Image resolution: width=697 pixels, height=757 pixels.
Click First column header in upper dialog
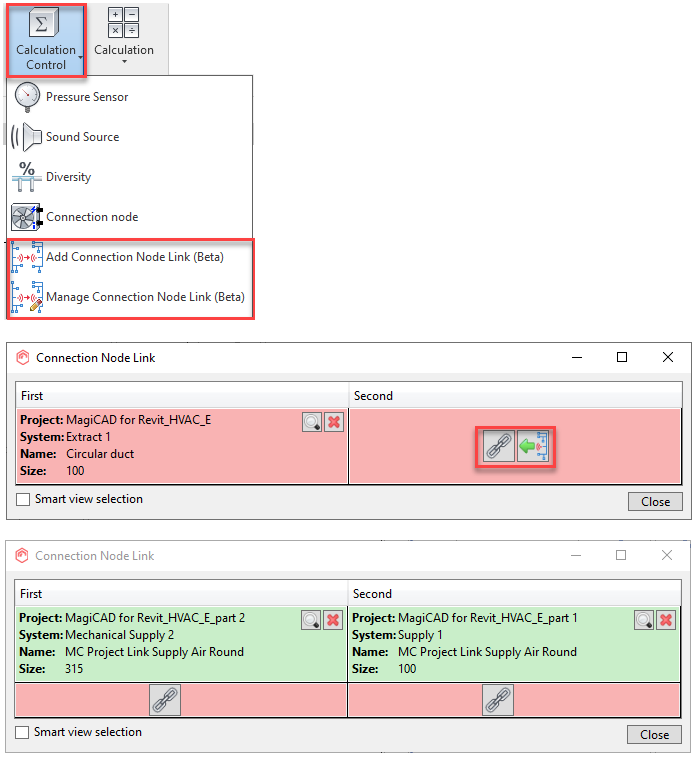coord(182,396)
